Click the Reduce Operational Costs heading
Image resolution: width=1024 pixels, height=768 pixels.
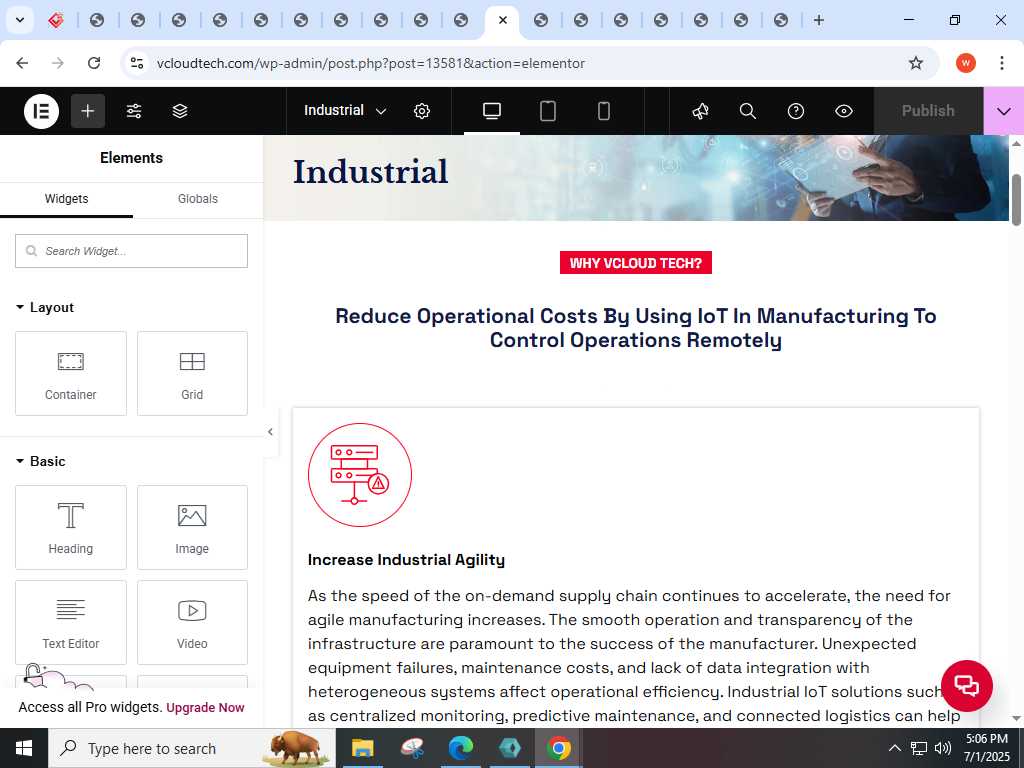click(x=635, y=328)
